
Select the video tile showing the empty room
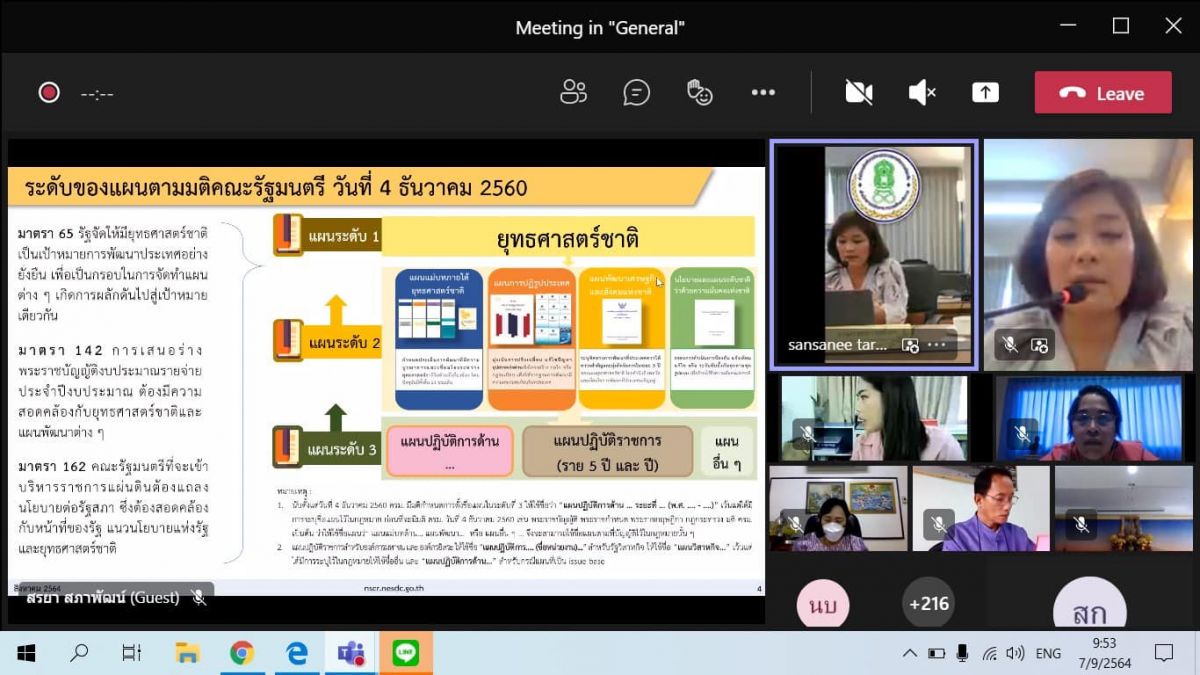(x=1123, y=508)
